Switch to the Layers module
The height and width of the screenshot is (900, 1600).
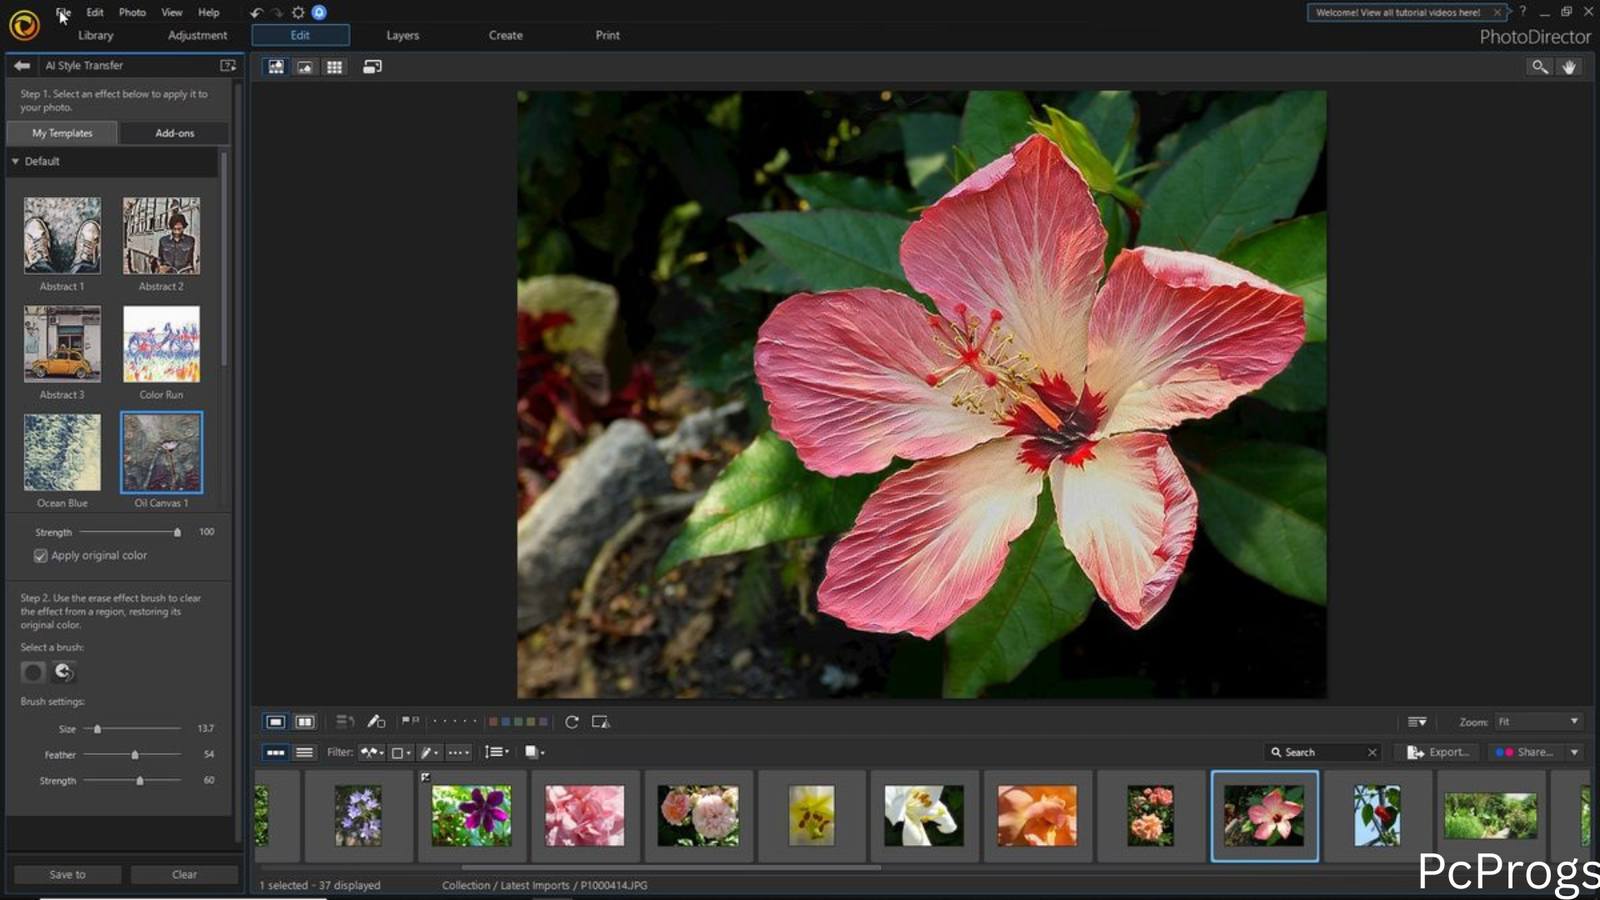pos(403,35)
